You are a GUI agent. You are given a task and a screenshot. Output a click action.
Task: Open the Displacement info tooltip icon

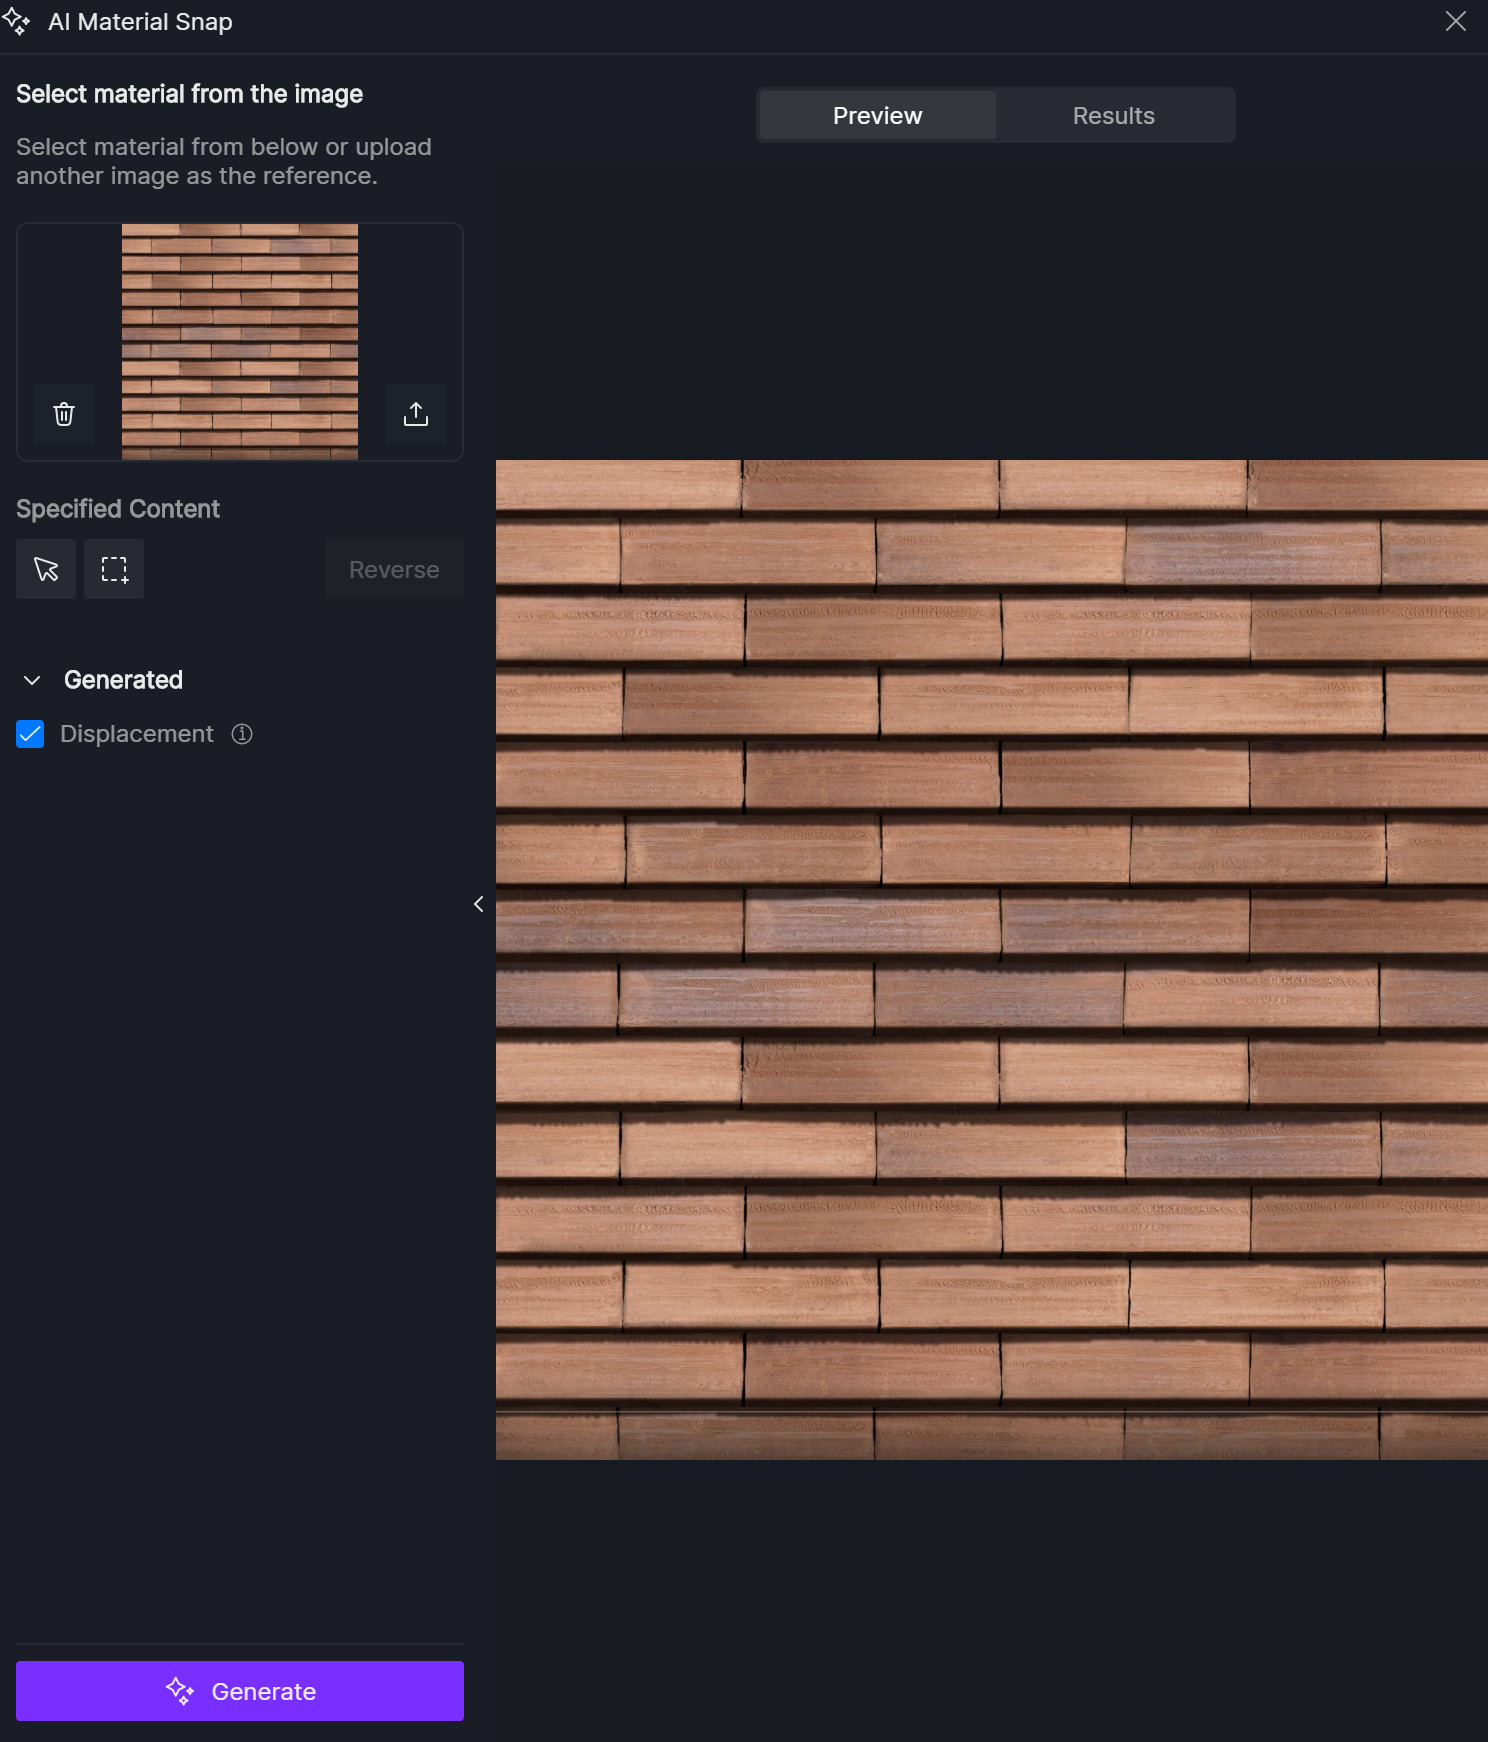point(242,734)
